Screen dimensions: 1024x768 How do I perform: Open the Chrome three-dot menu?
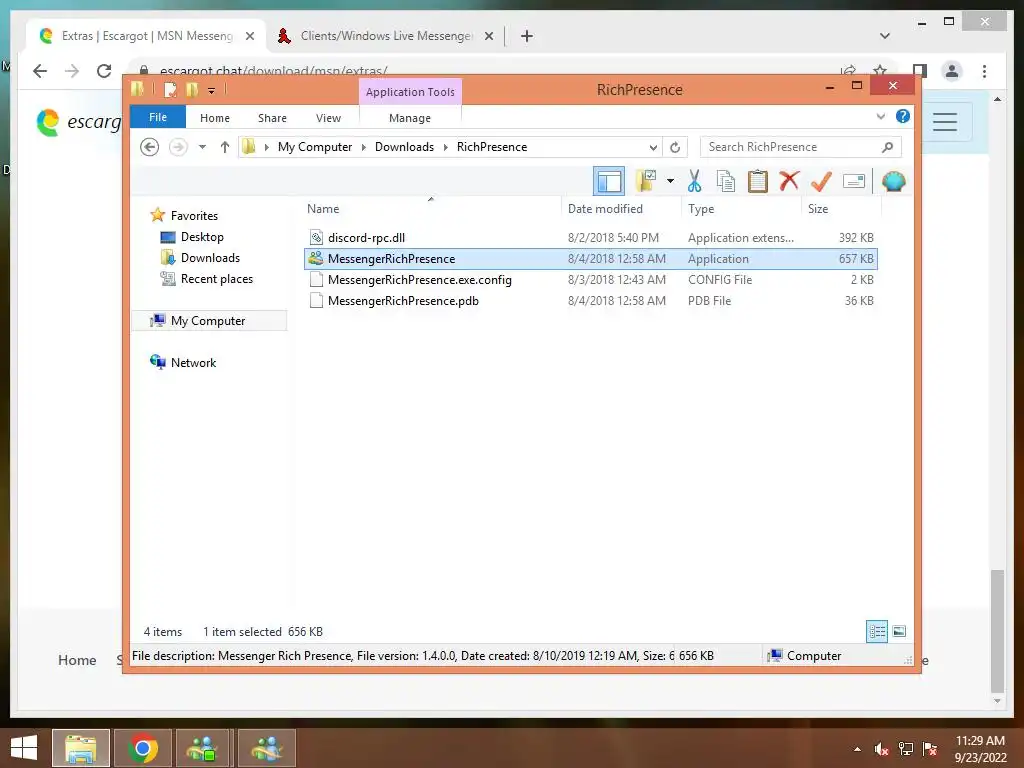[984, 71]
